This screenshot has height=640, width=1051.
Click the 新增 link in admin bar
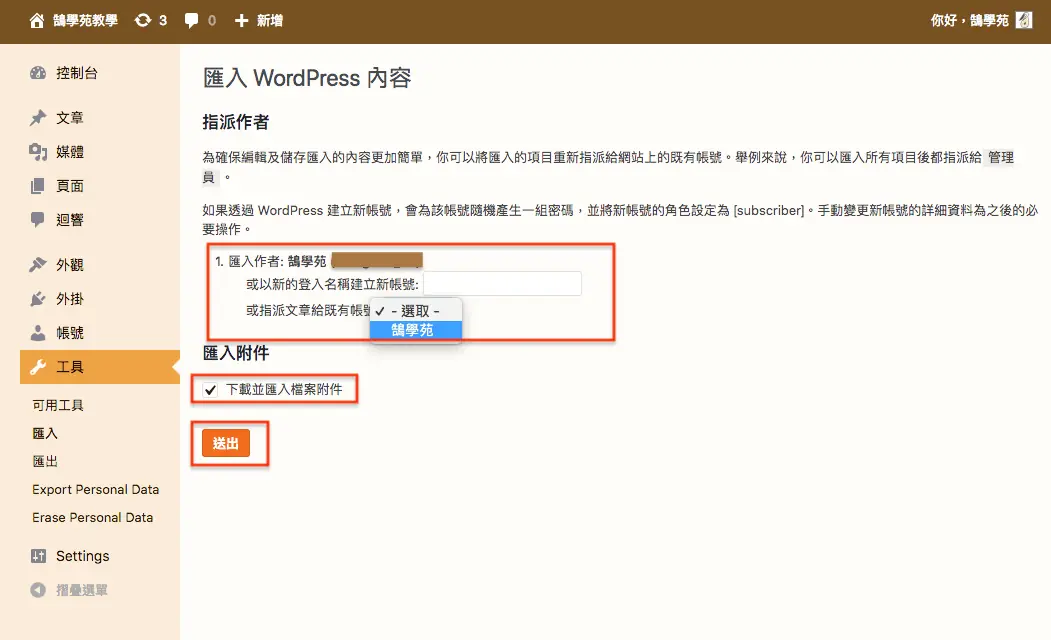[269, 21]
